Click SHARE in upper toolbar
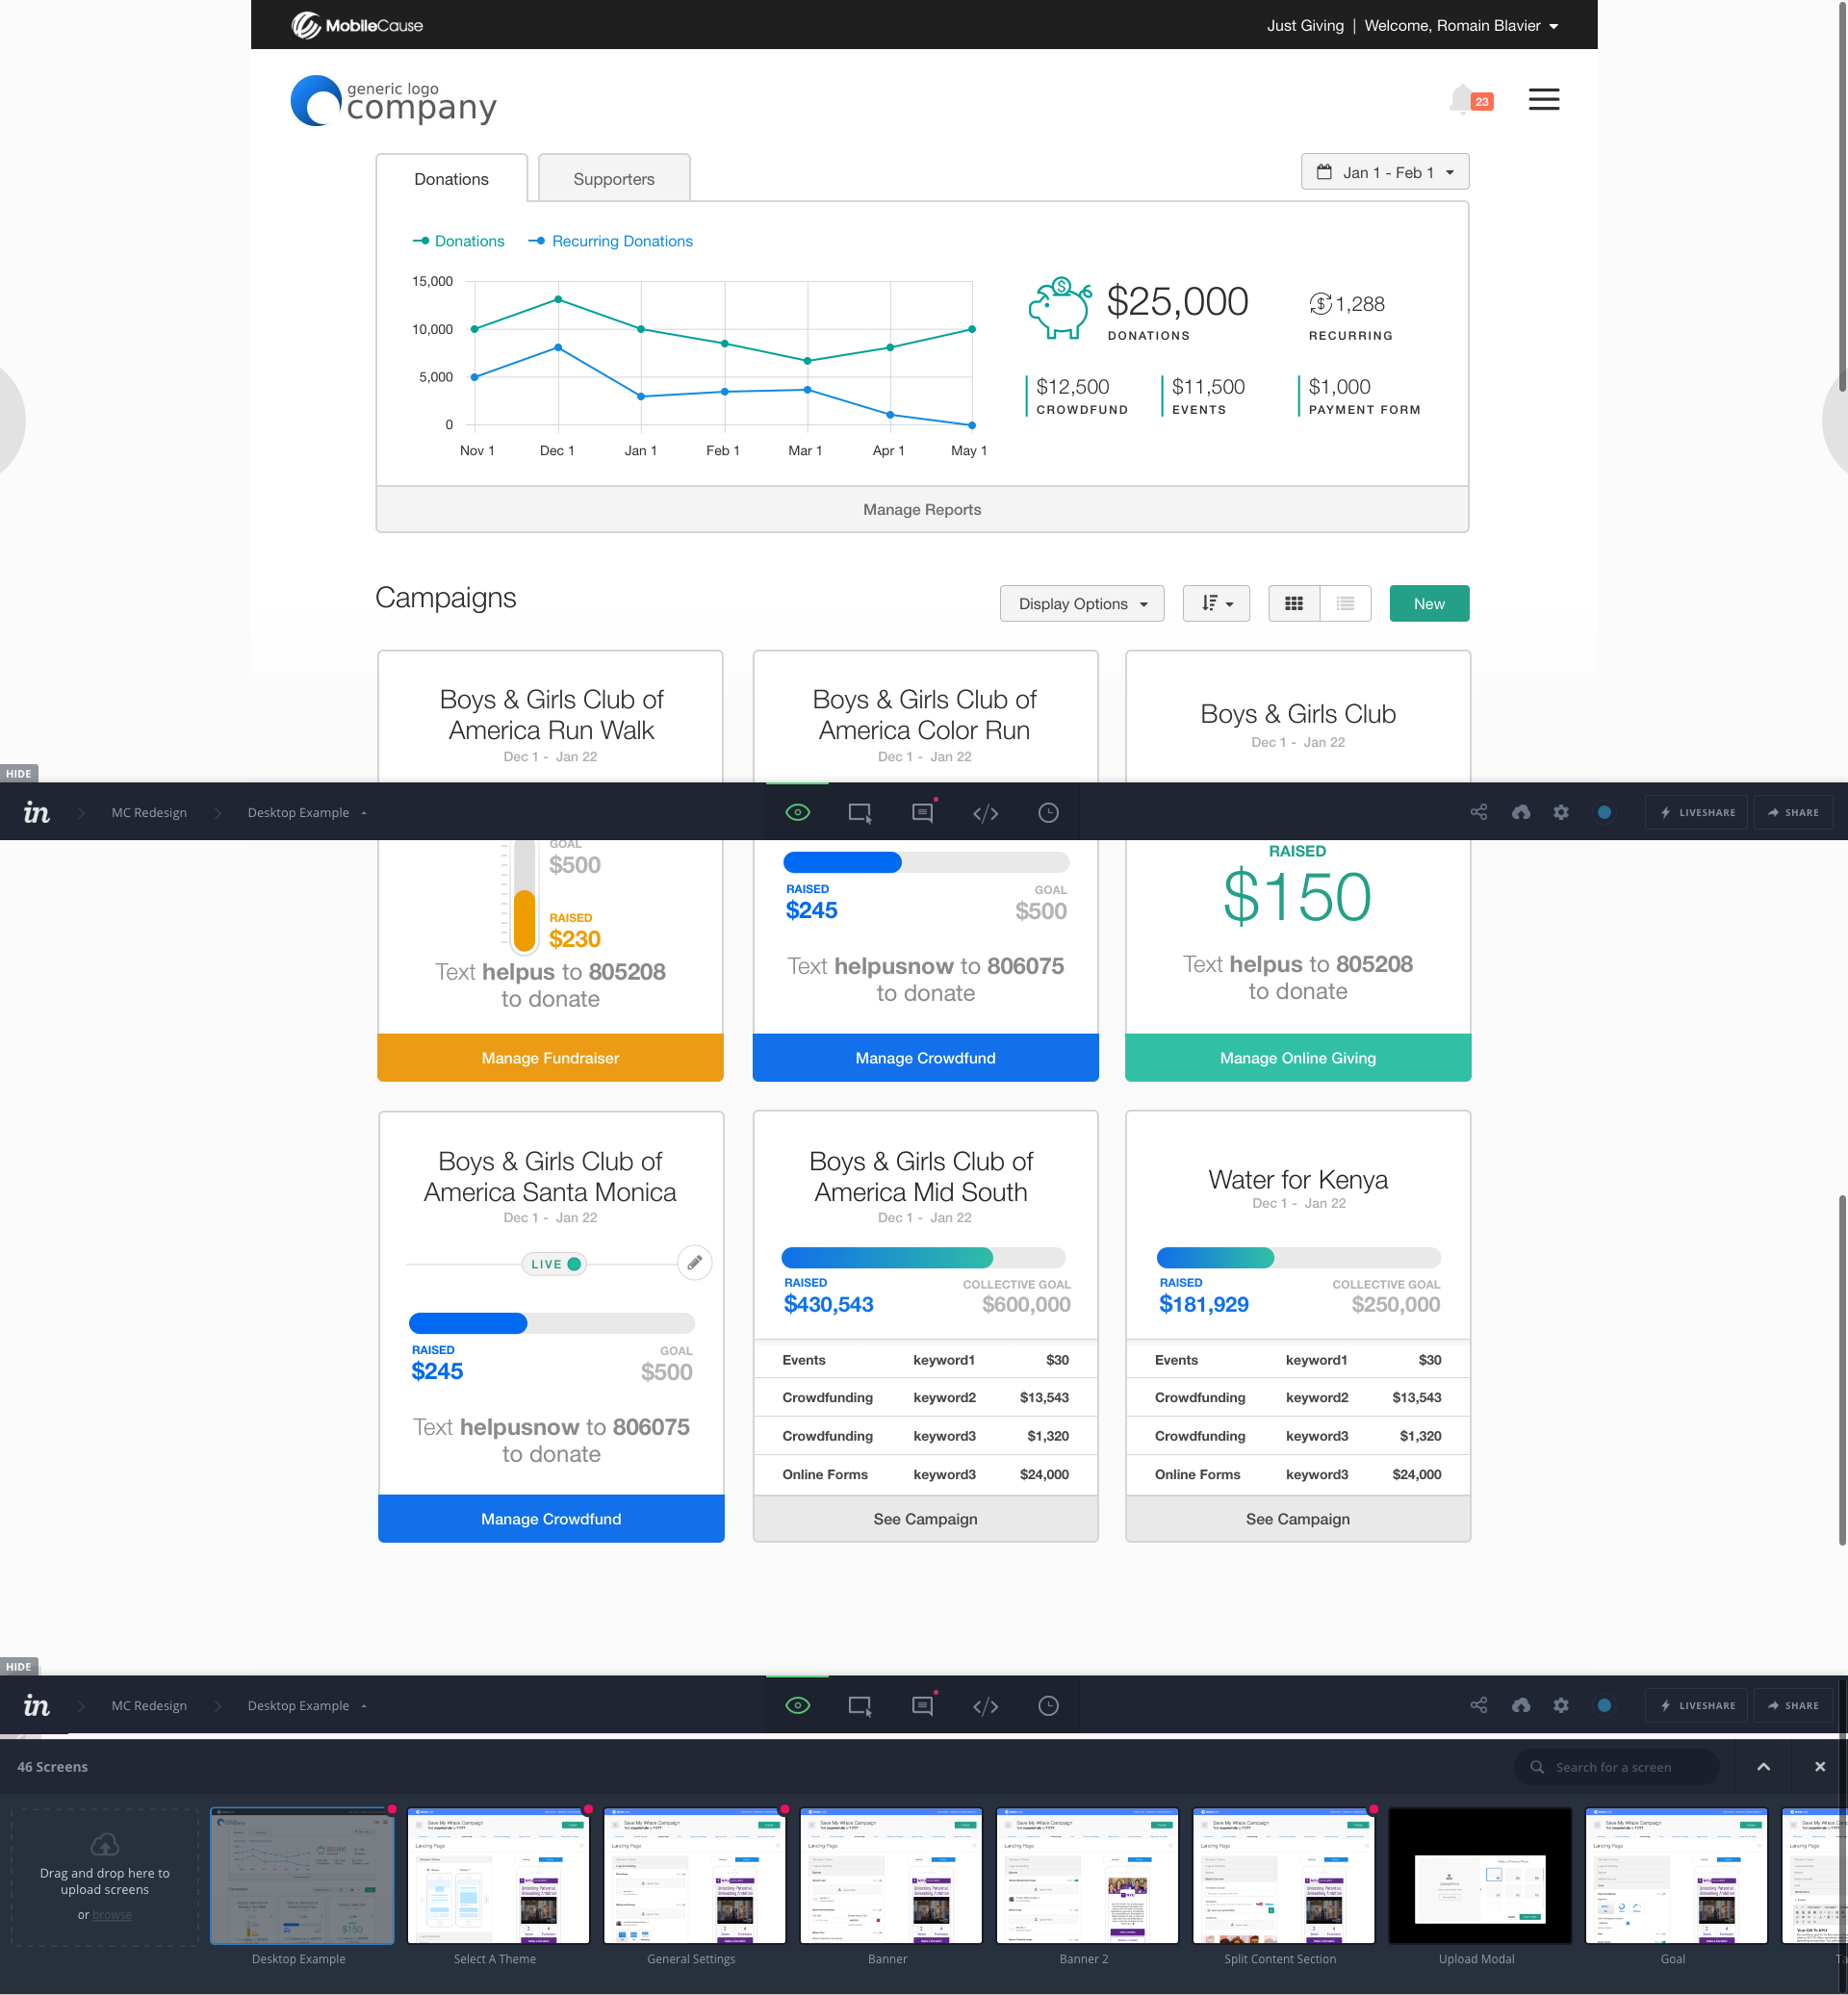Viewport: 1848px width, 1995px height. coord(1792,812)
